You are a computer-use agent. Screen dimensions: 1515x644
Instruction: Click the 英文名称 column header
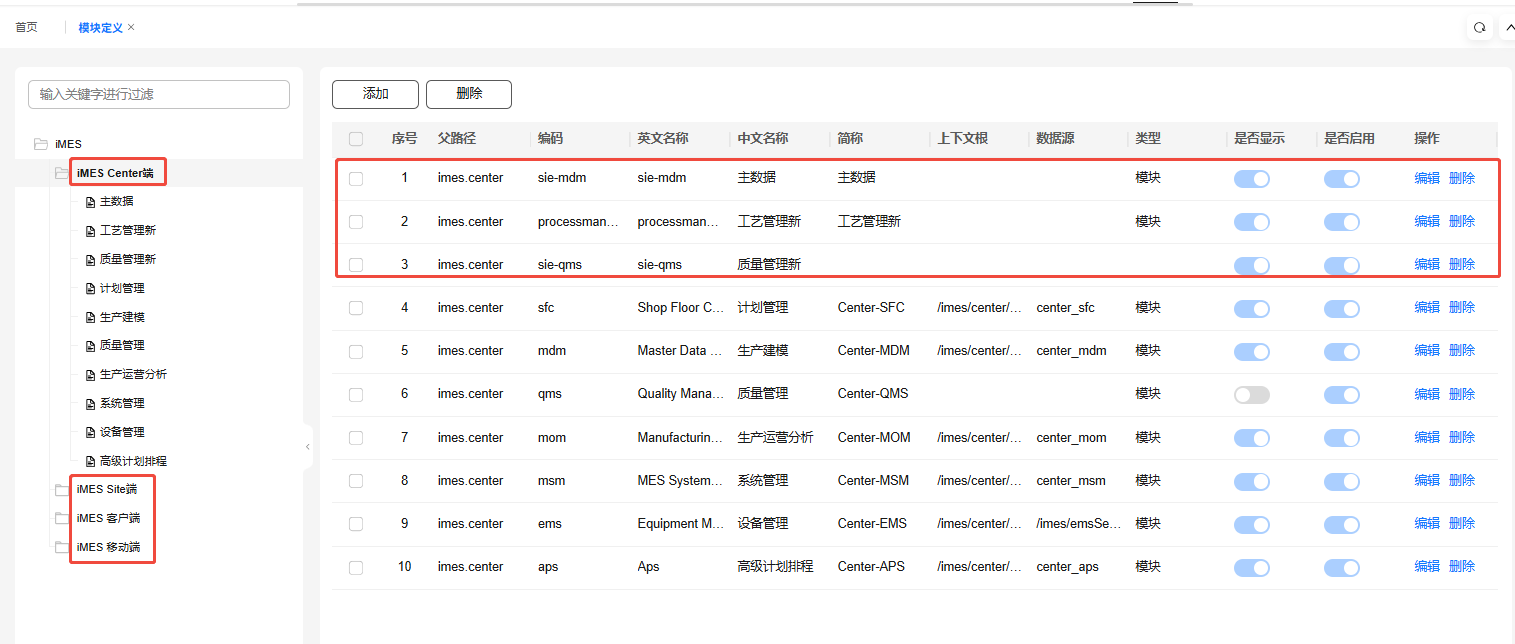point(663,139)
